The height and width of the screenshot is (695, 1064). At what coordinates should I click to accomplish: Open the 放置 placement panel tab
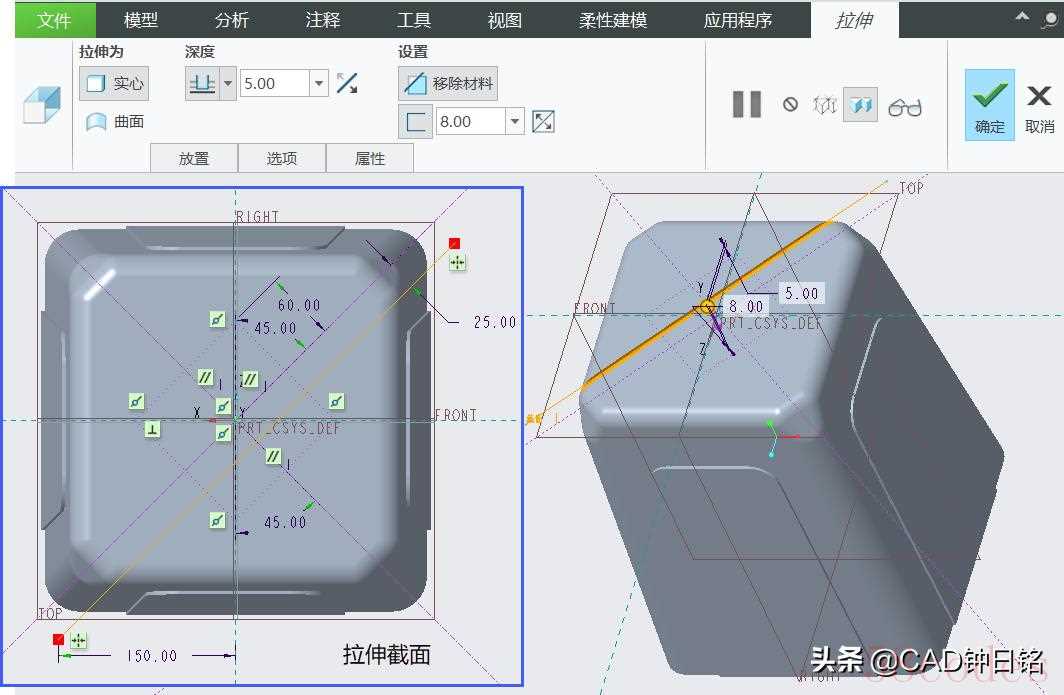(194, 158)
